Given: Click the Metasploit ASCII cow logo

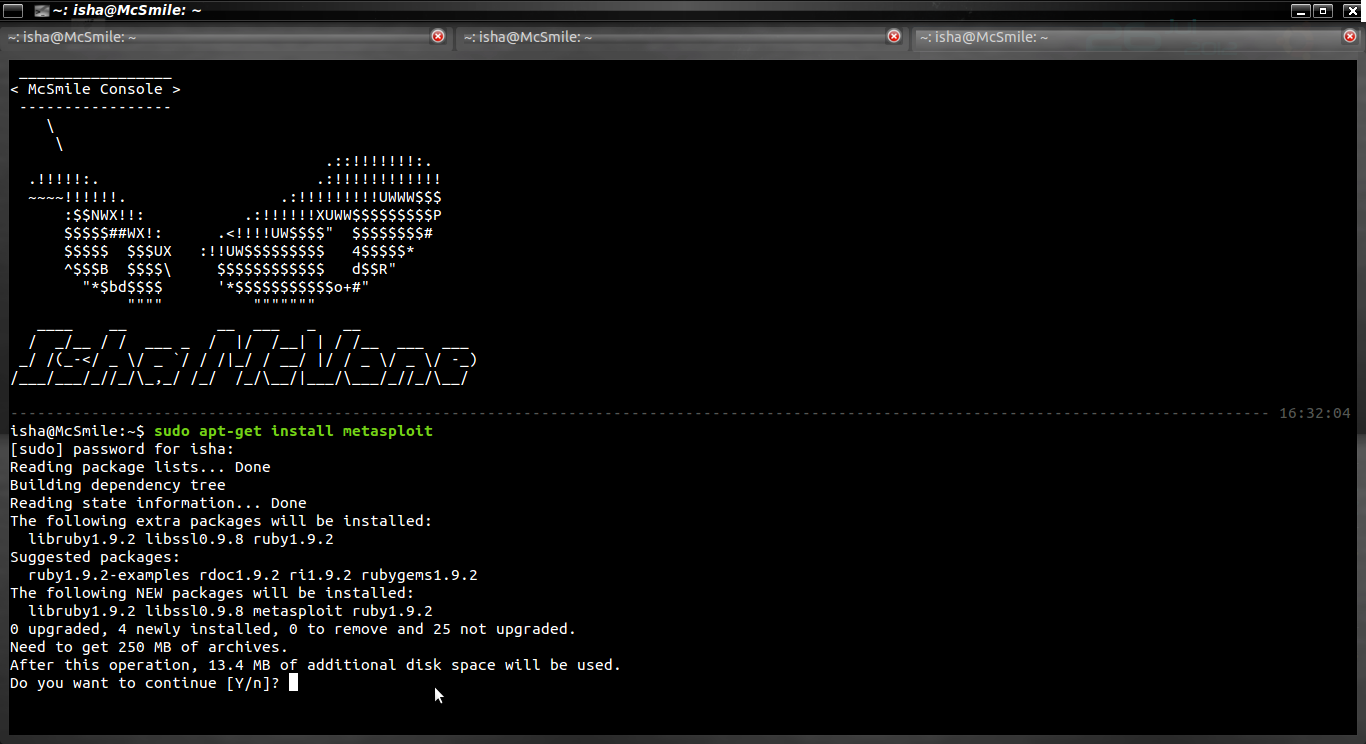Looking at the screenshot, I should pyautogui.click(x=230, y=230).
